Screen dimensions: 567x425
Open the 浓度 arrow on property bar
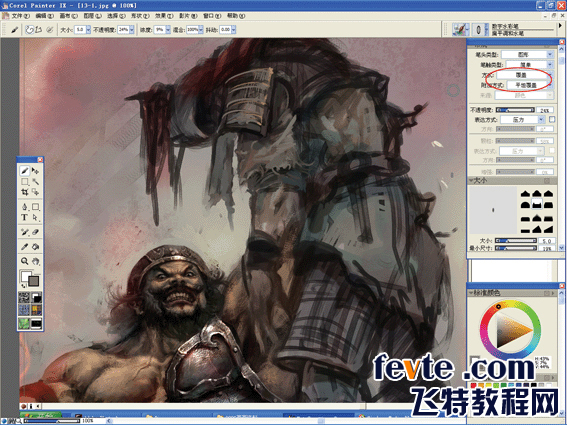168,30
